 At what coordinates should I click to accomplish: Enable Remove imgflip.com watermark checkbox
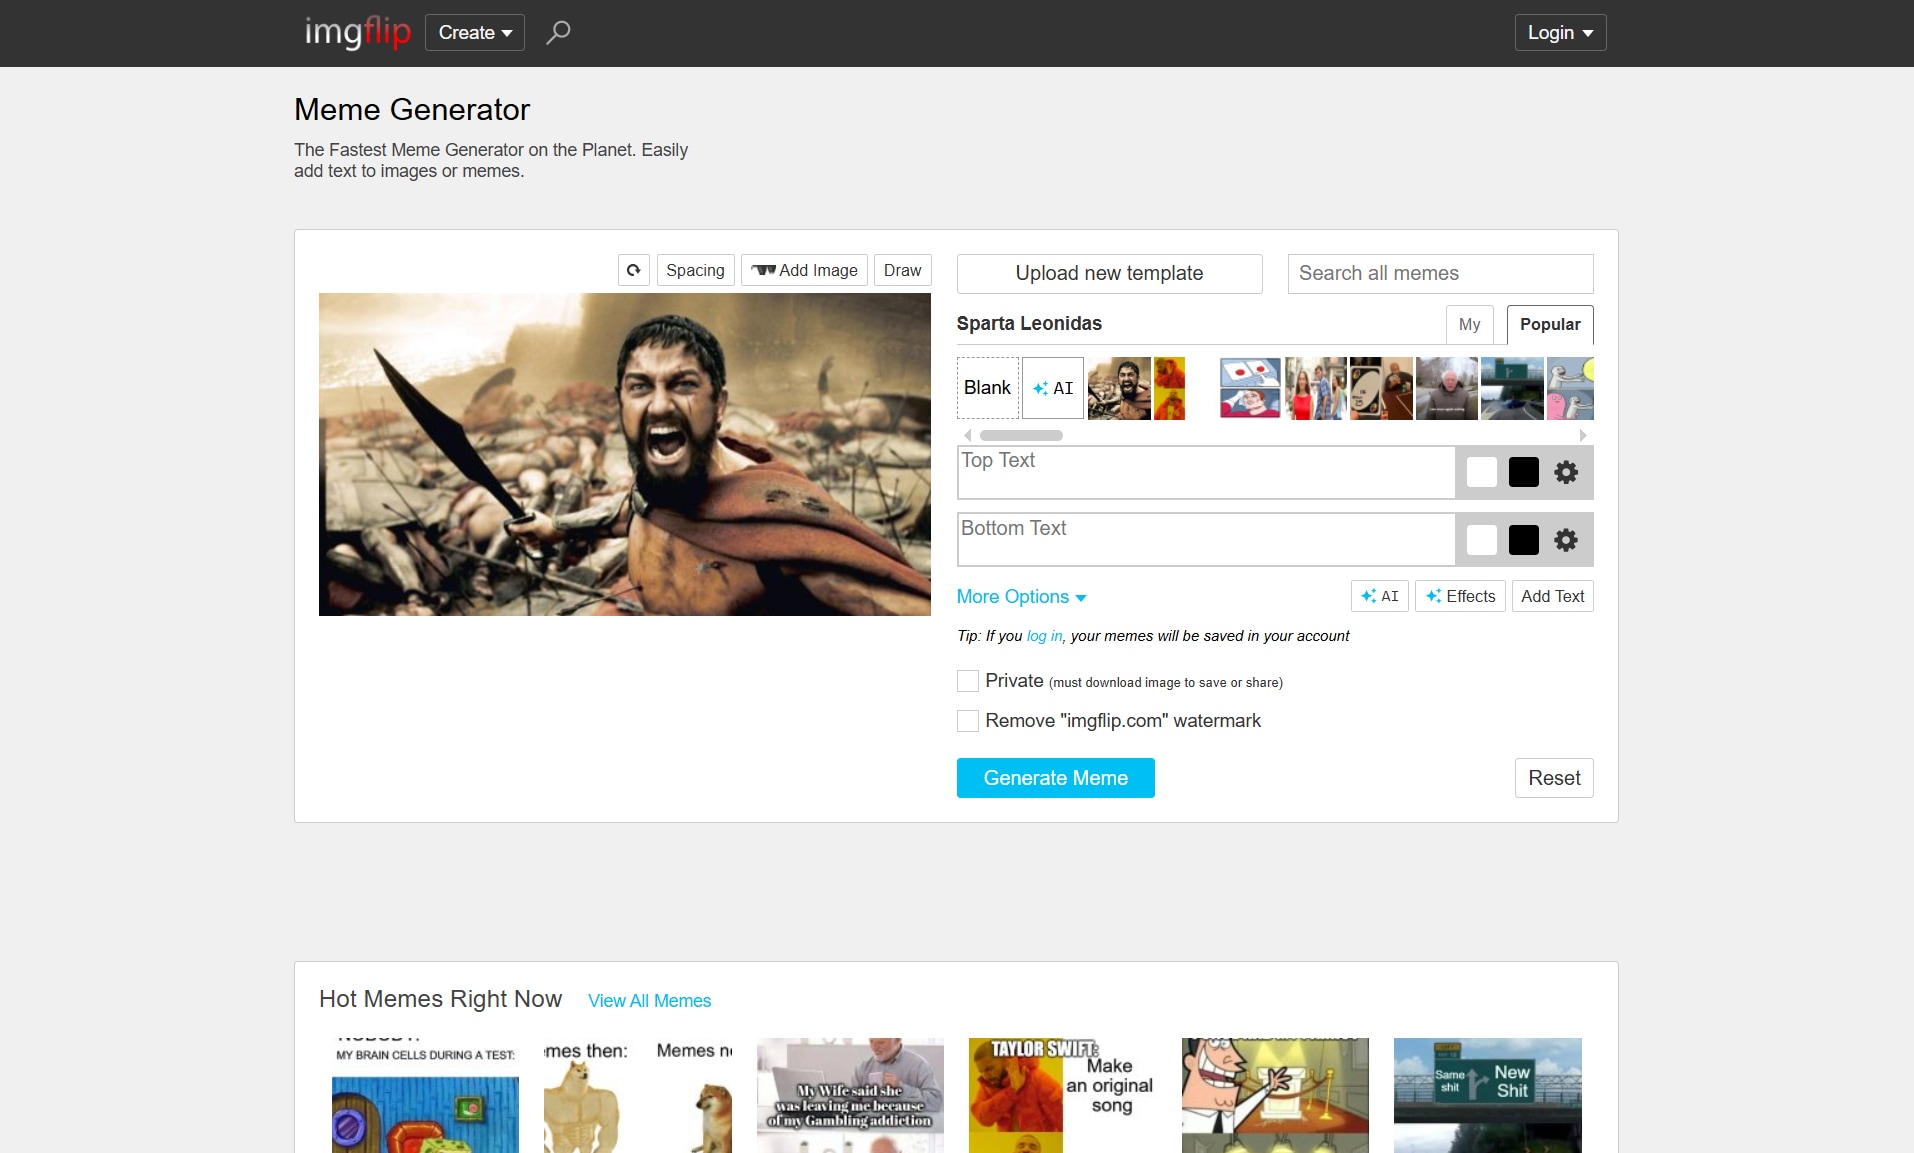click(968, 721)
